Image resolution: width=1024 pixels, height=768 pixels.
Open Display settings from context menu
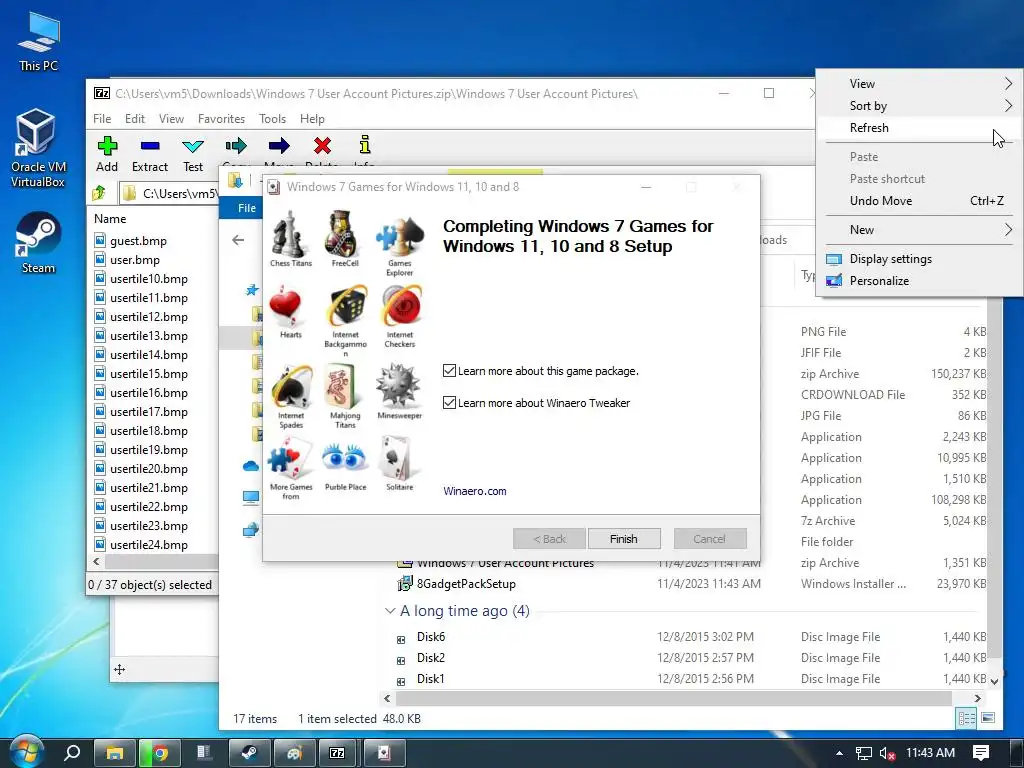tap(920, 259)
